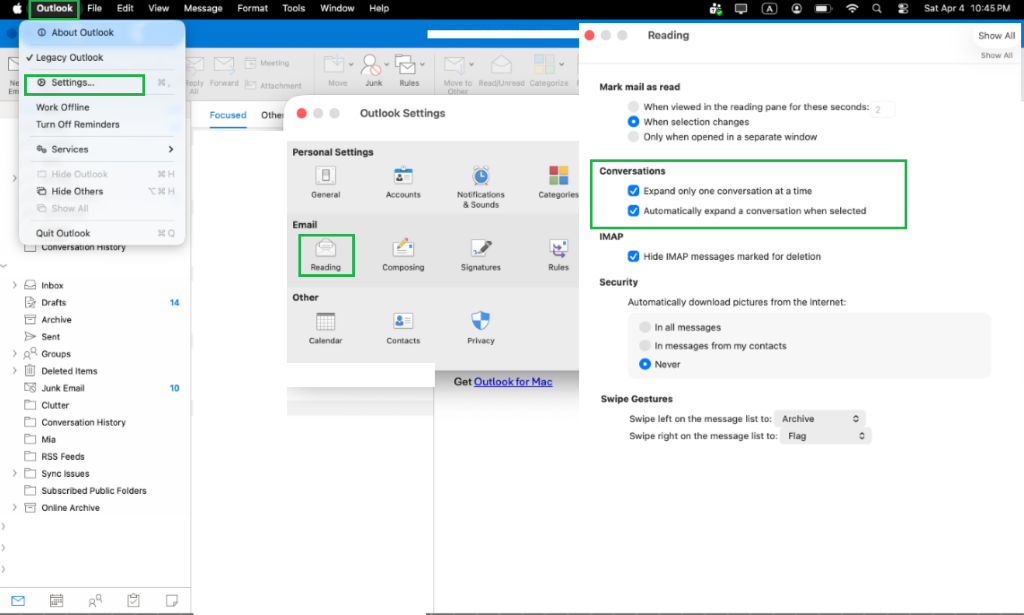1024x615 pixels.
Task: Open 'Swipe left' Archive dropdown
Action: pos(820,418)
